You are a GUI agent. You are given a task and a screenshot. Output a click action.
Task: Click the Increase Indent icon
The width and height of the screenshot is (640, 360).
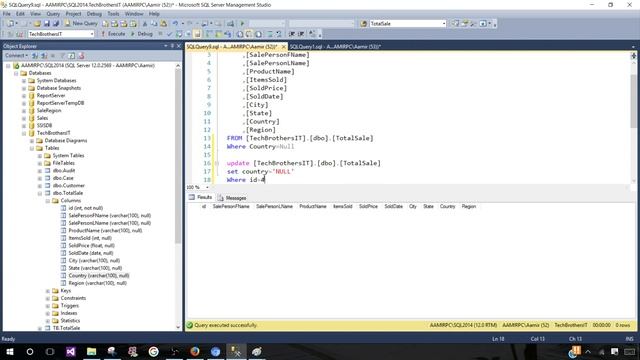click(x=301, y=34)
